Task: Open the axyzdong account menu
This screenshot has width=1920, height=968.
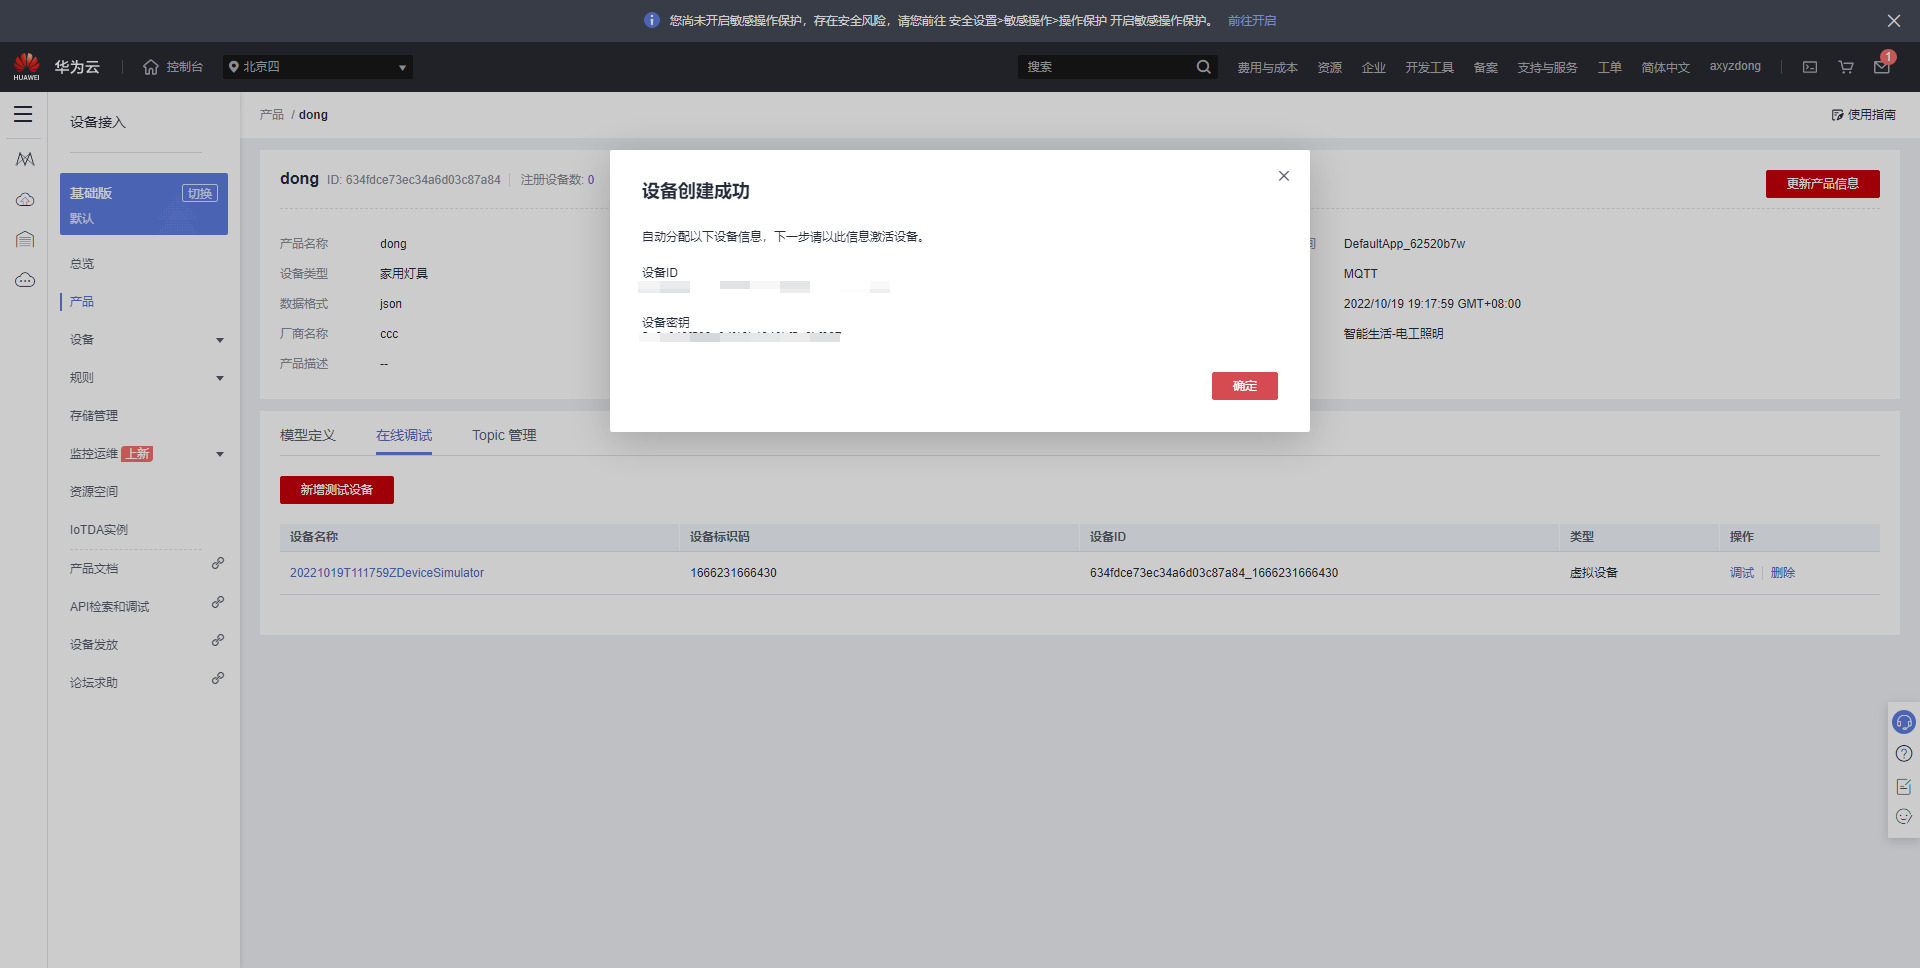Action: pos(1735,67)
